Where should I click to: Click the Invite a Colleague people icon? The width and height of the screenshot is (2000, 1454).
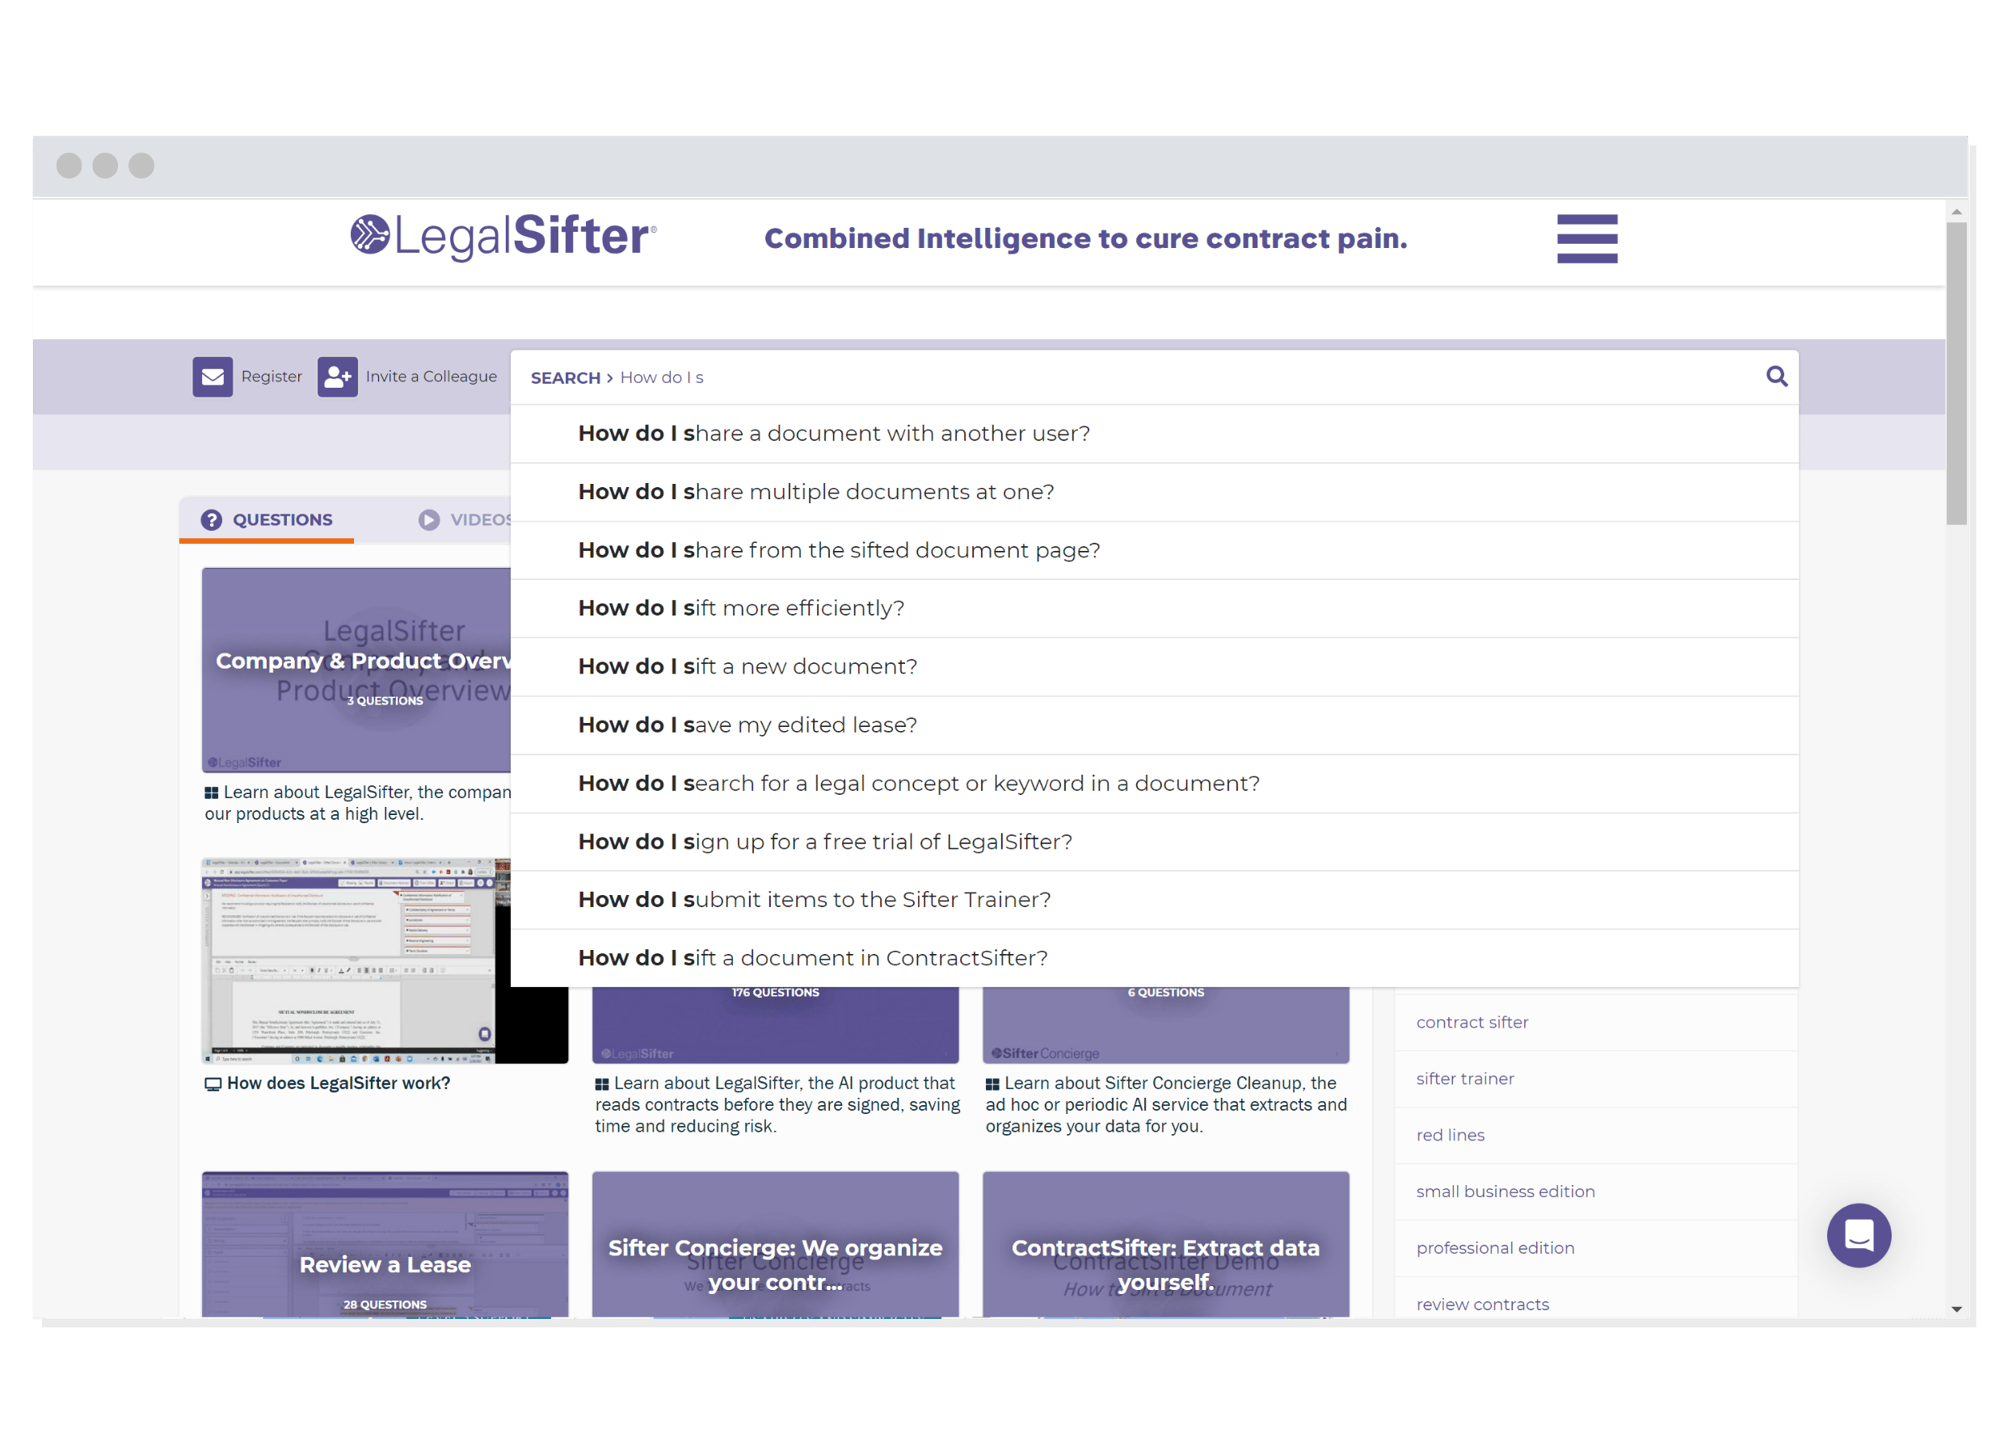(334, 379)
